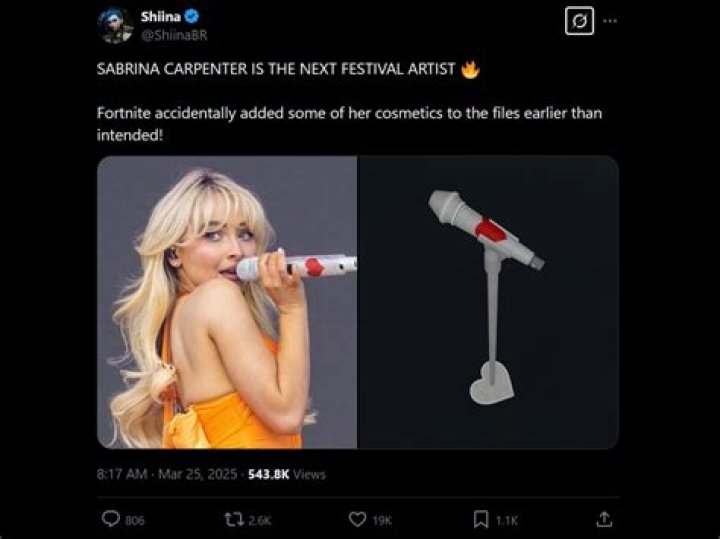Click the 1.1K bookmarks count
The width and height of the screenshot is (720, 539).
pos(506,520)
